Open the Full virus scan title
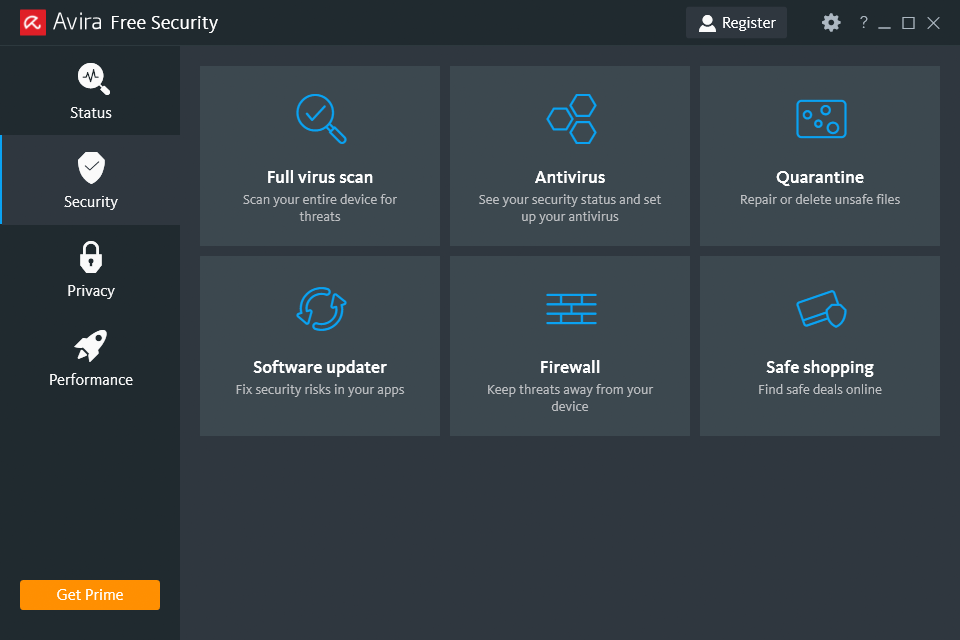Screen dimensions: 960x640 coord(320,177)
